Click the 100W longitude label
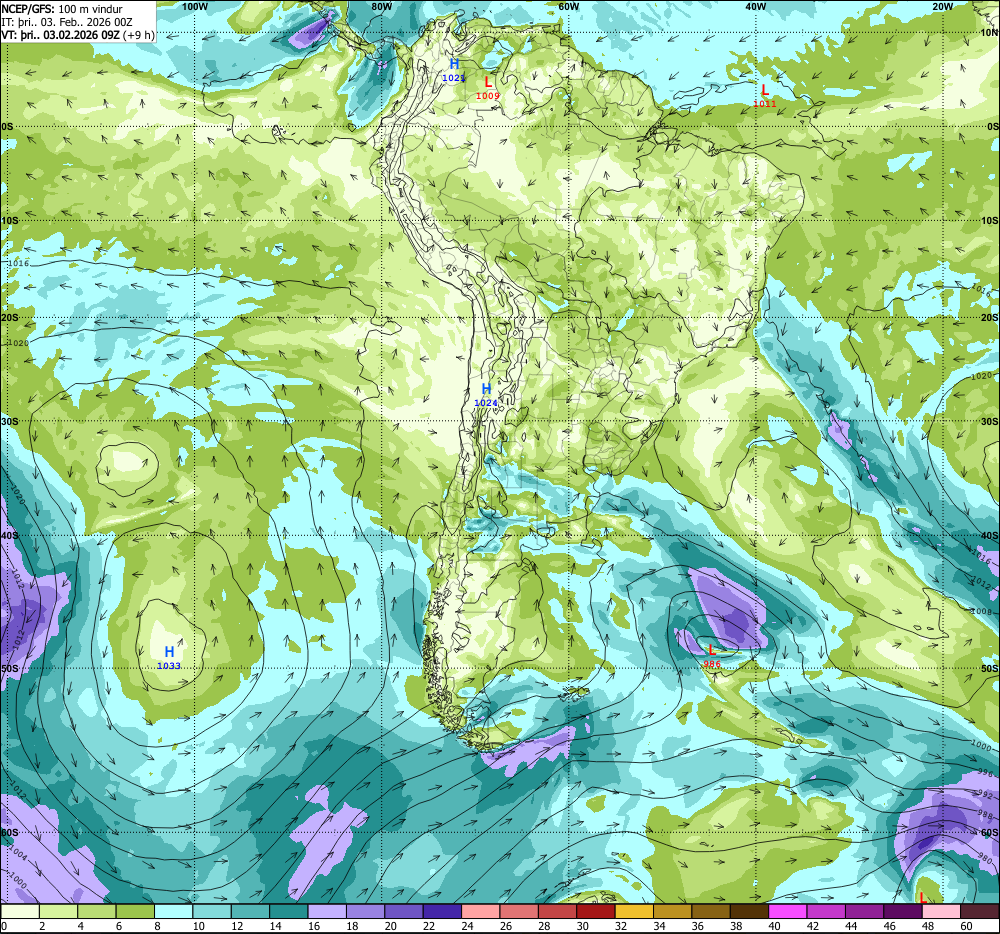1000x934 pixels. [x=195, y=6]
